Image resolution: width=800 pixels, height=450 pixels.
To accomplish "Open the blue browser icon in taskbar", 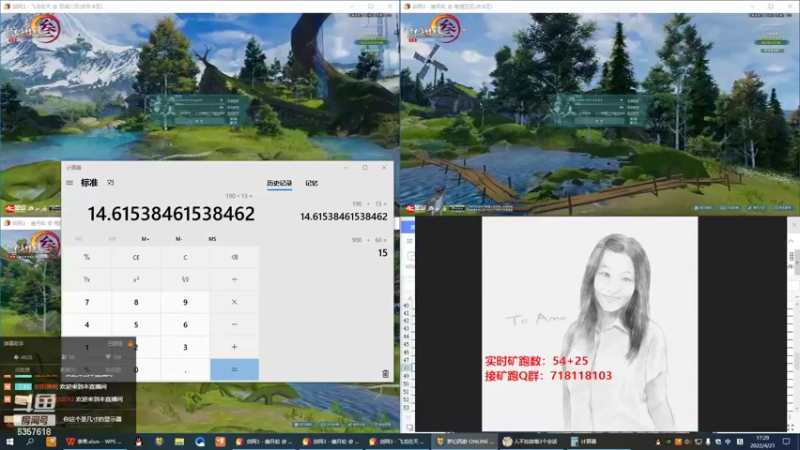I will click(199, 441).
